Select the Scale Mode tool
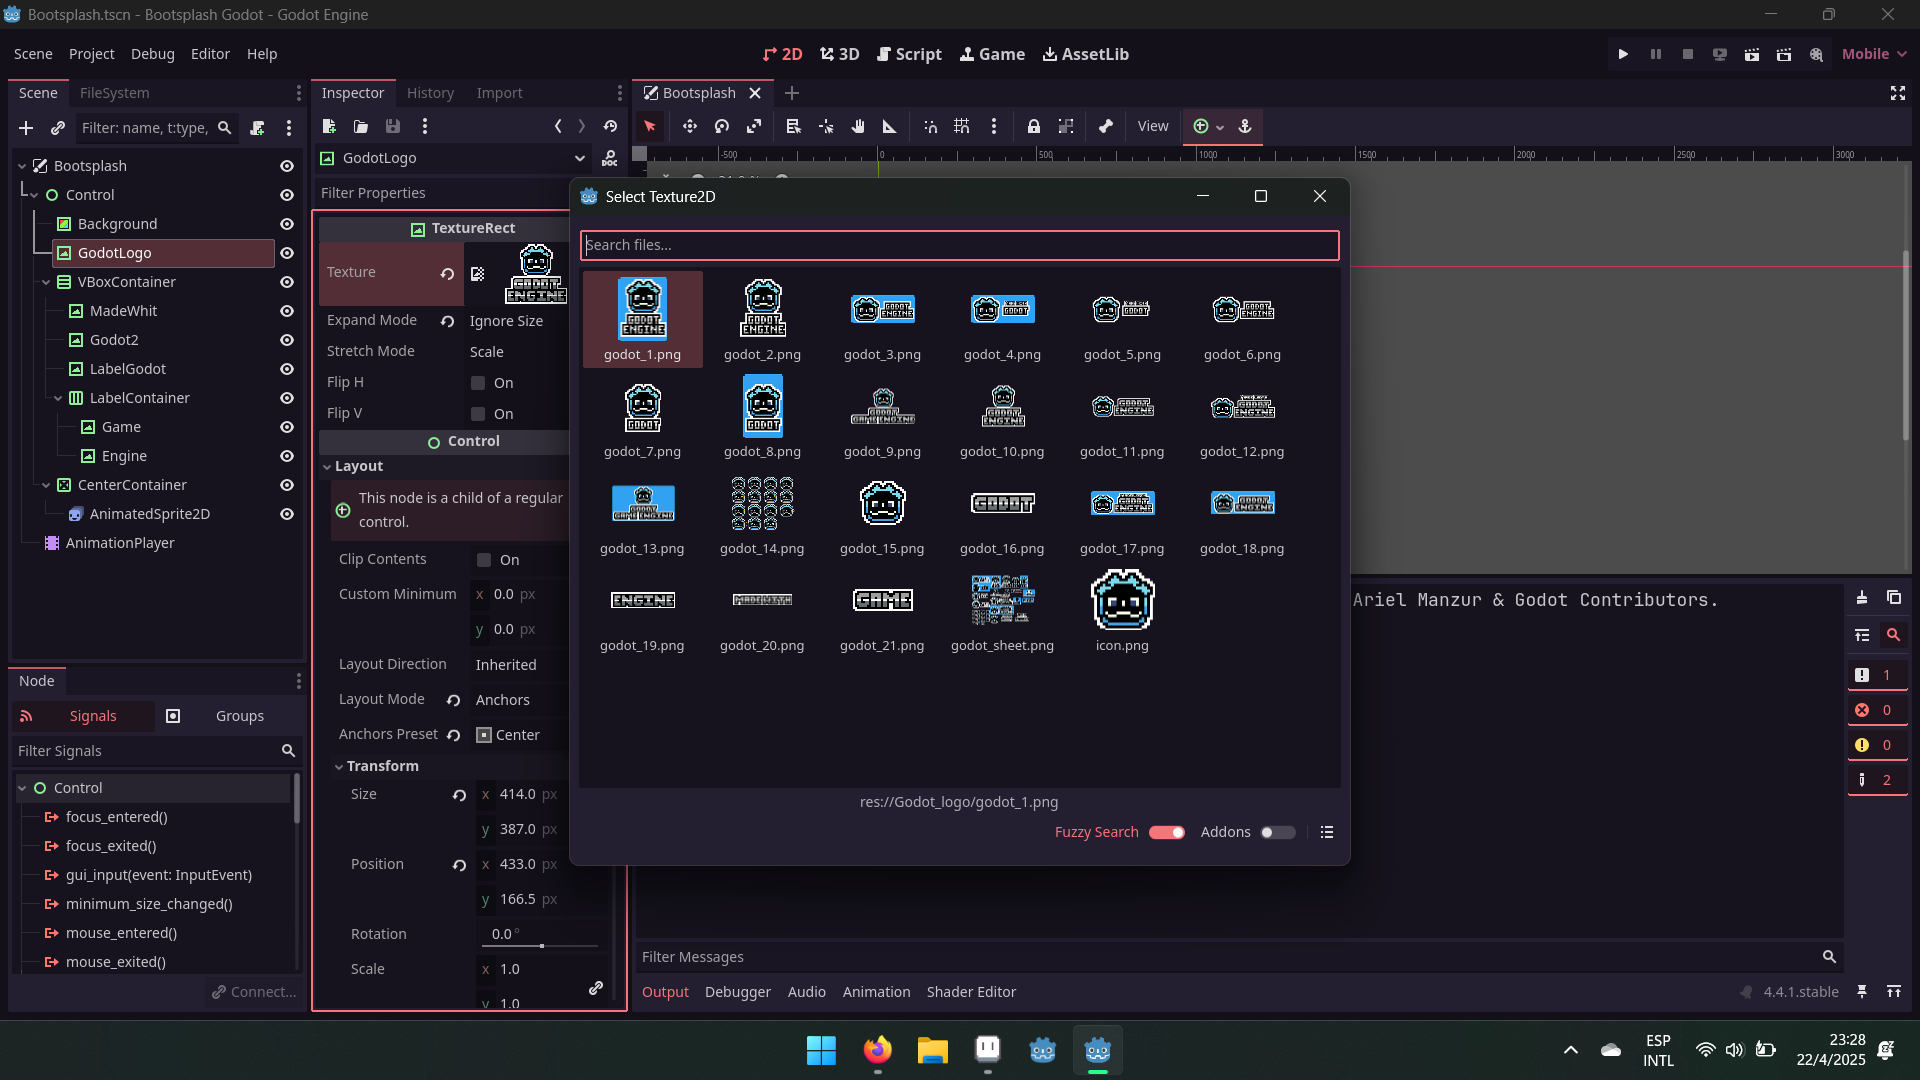The width and height of the screenshot is (1920, 1080). pyautogui.click(x=754, y=126)
